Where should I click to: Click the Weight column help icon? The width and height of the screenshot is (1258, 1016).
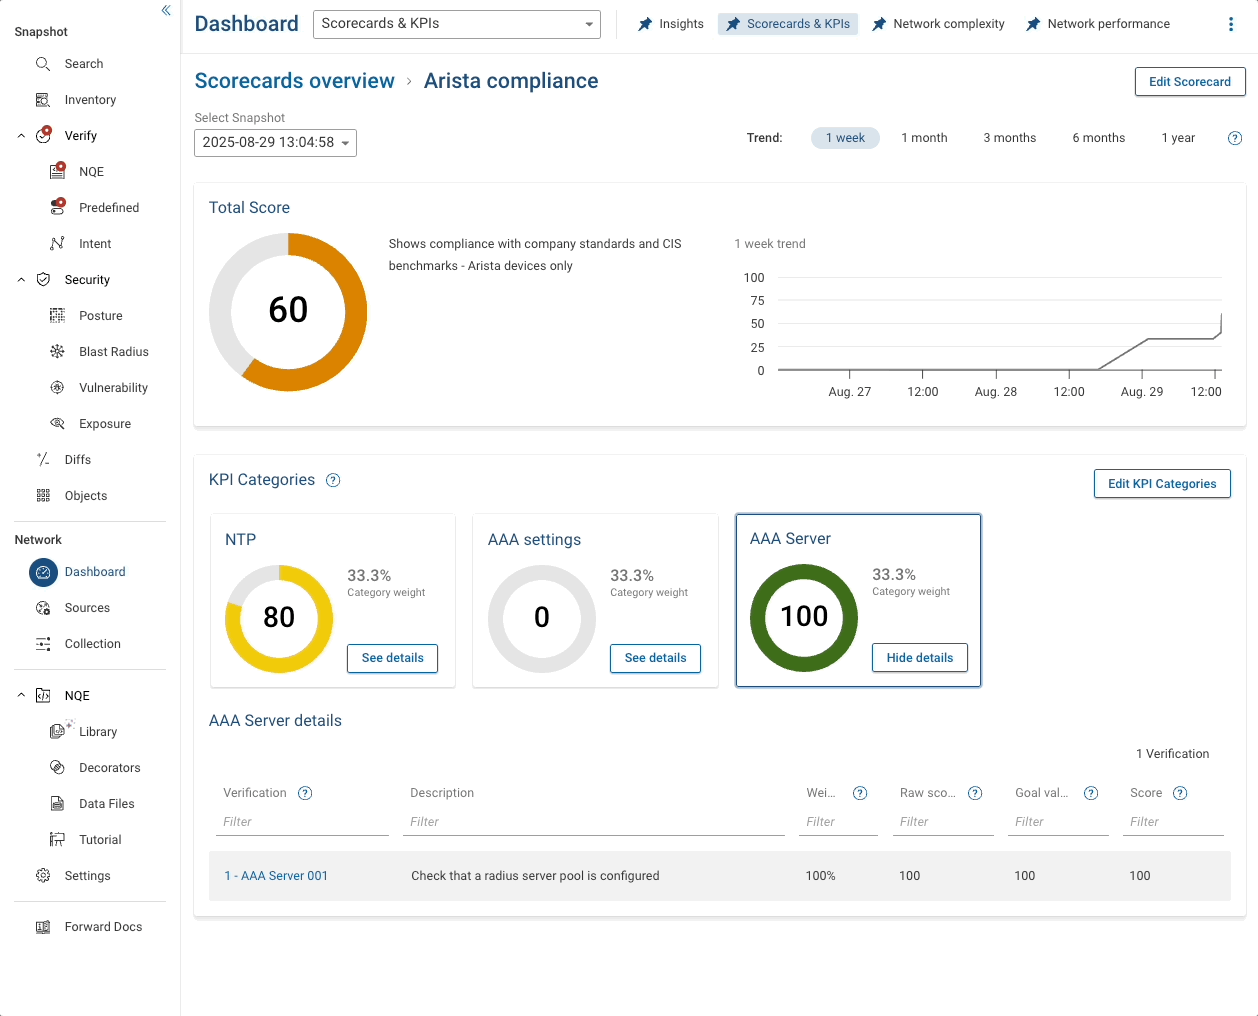pos(860,793)
